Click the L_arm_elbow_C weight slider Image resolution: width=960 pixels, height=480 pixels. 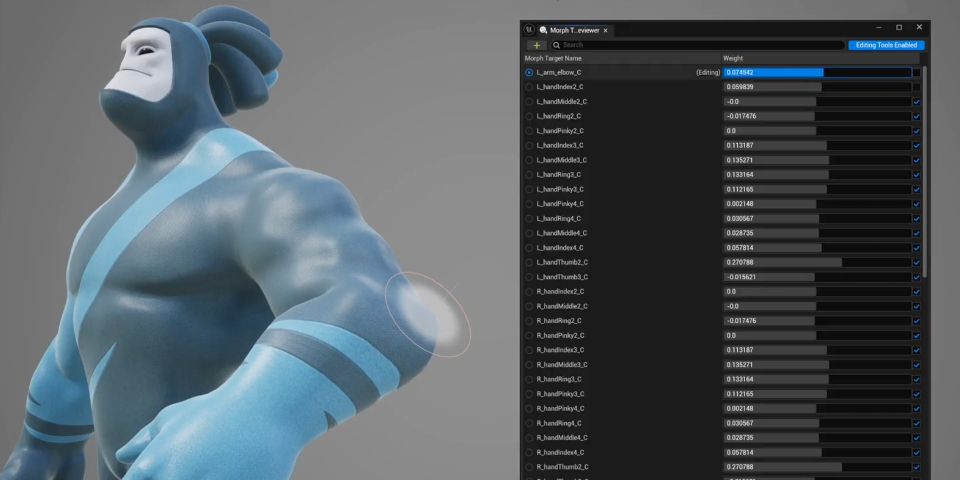[817, 72]
